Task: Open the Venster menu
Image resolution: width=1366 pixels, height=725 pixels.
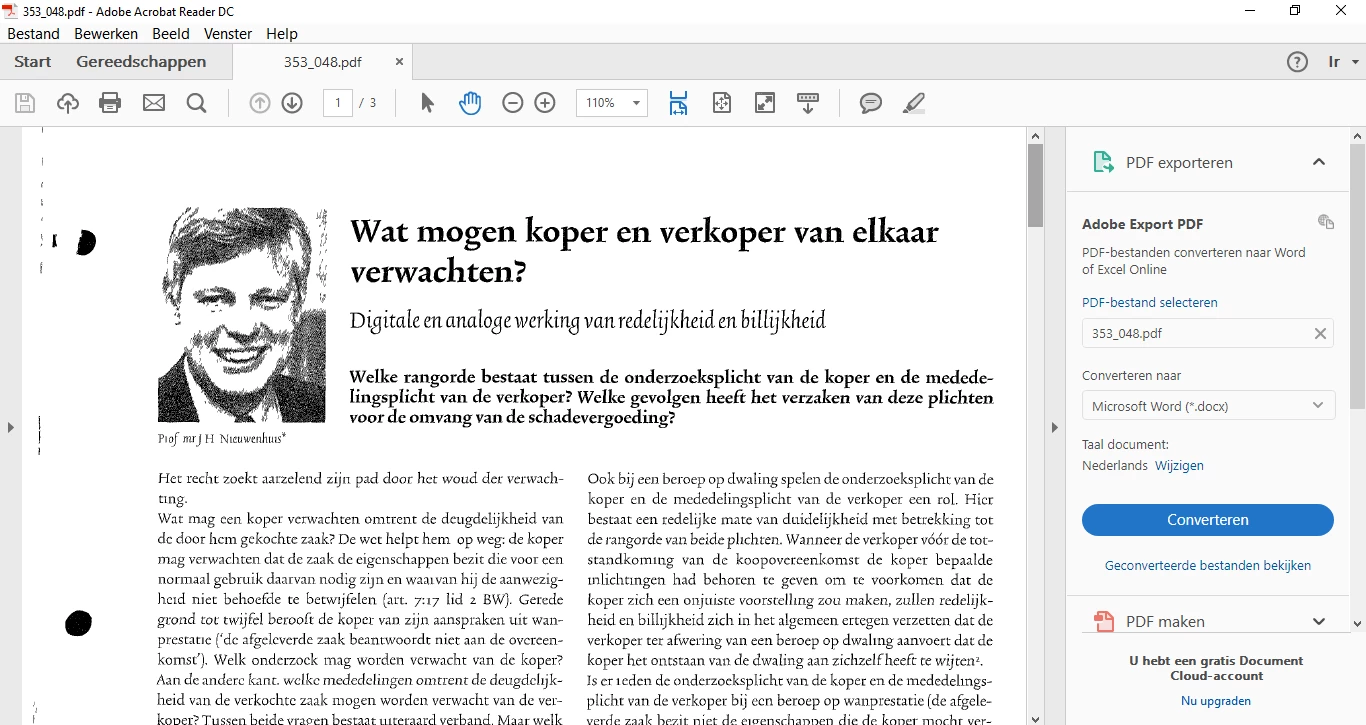Action: point(228,33)
